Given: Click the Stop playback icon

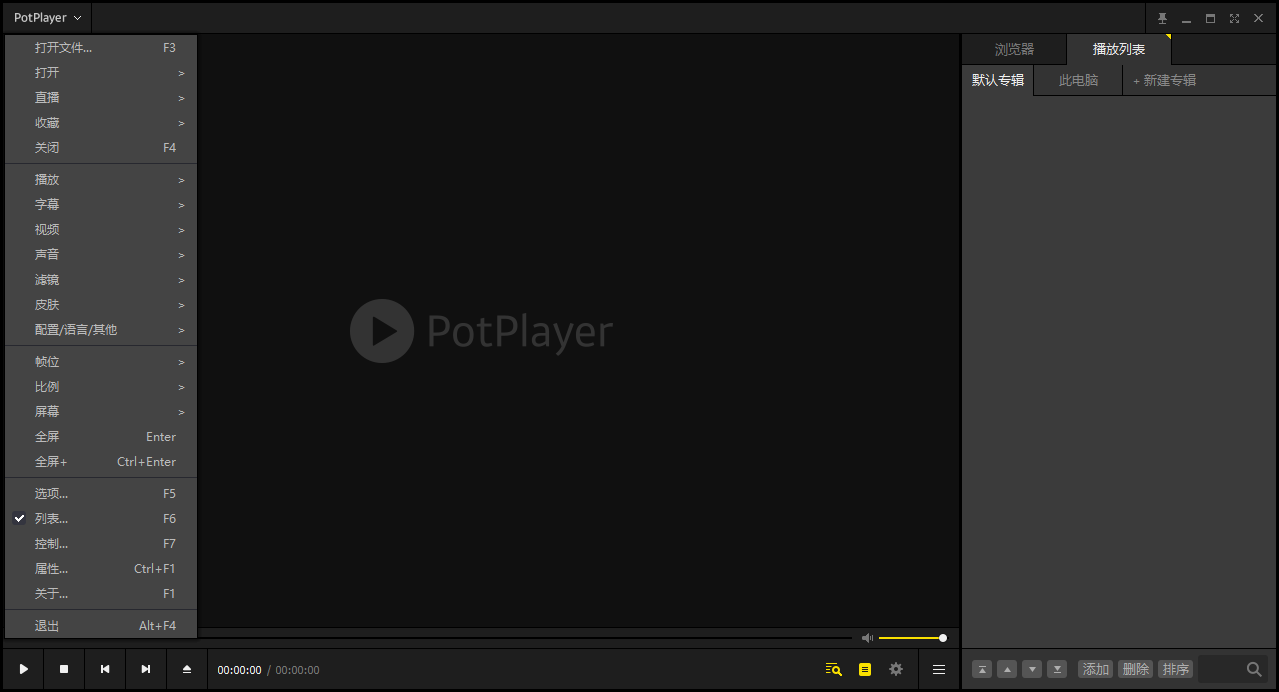Looking at the screenshot, I should (63, 669).
